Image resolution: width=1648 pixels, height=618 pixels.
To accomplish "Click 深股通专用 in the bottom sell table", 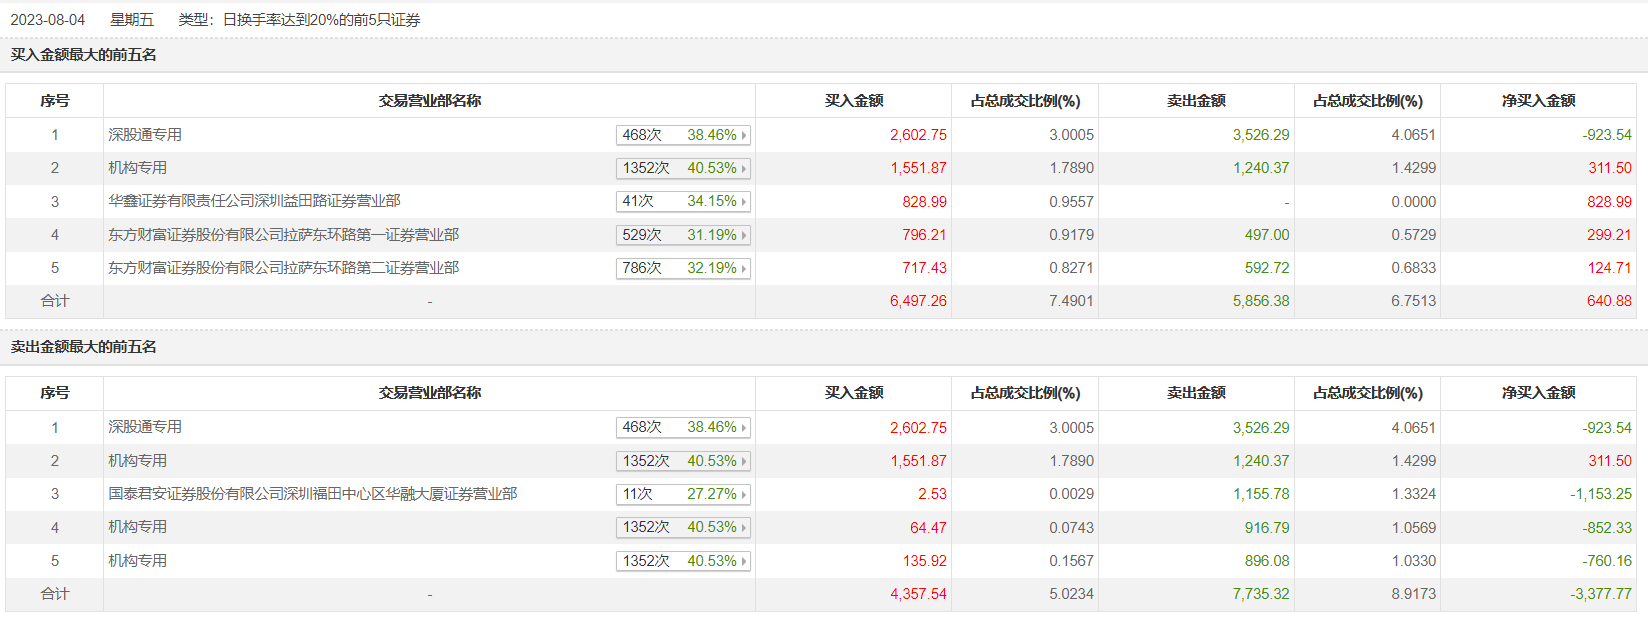I will (x=145, y=427).
